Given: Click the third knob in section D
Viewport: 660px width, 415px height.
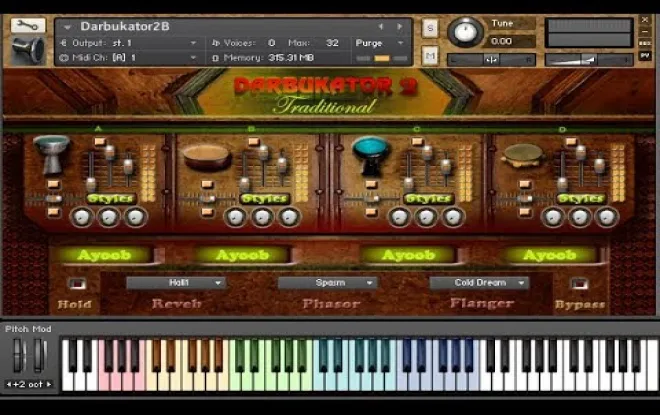Looking at the screenshot, I should coord(607,217).
